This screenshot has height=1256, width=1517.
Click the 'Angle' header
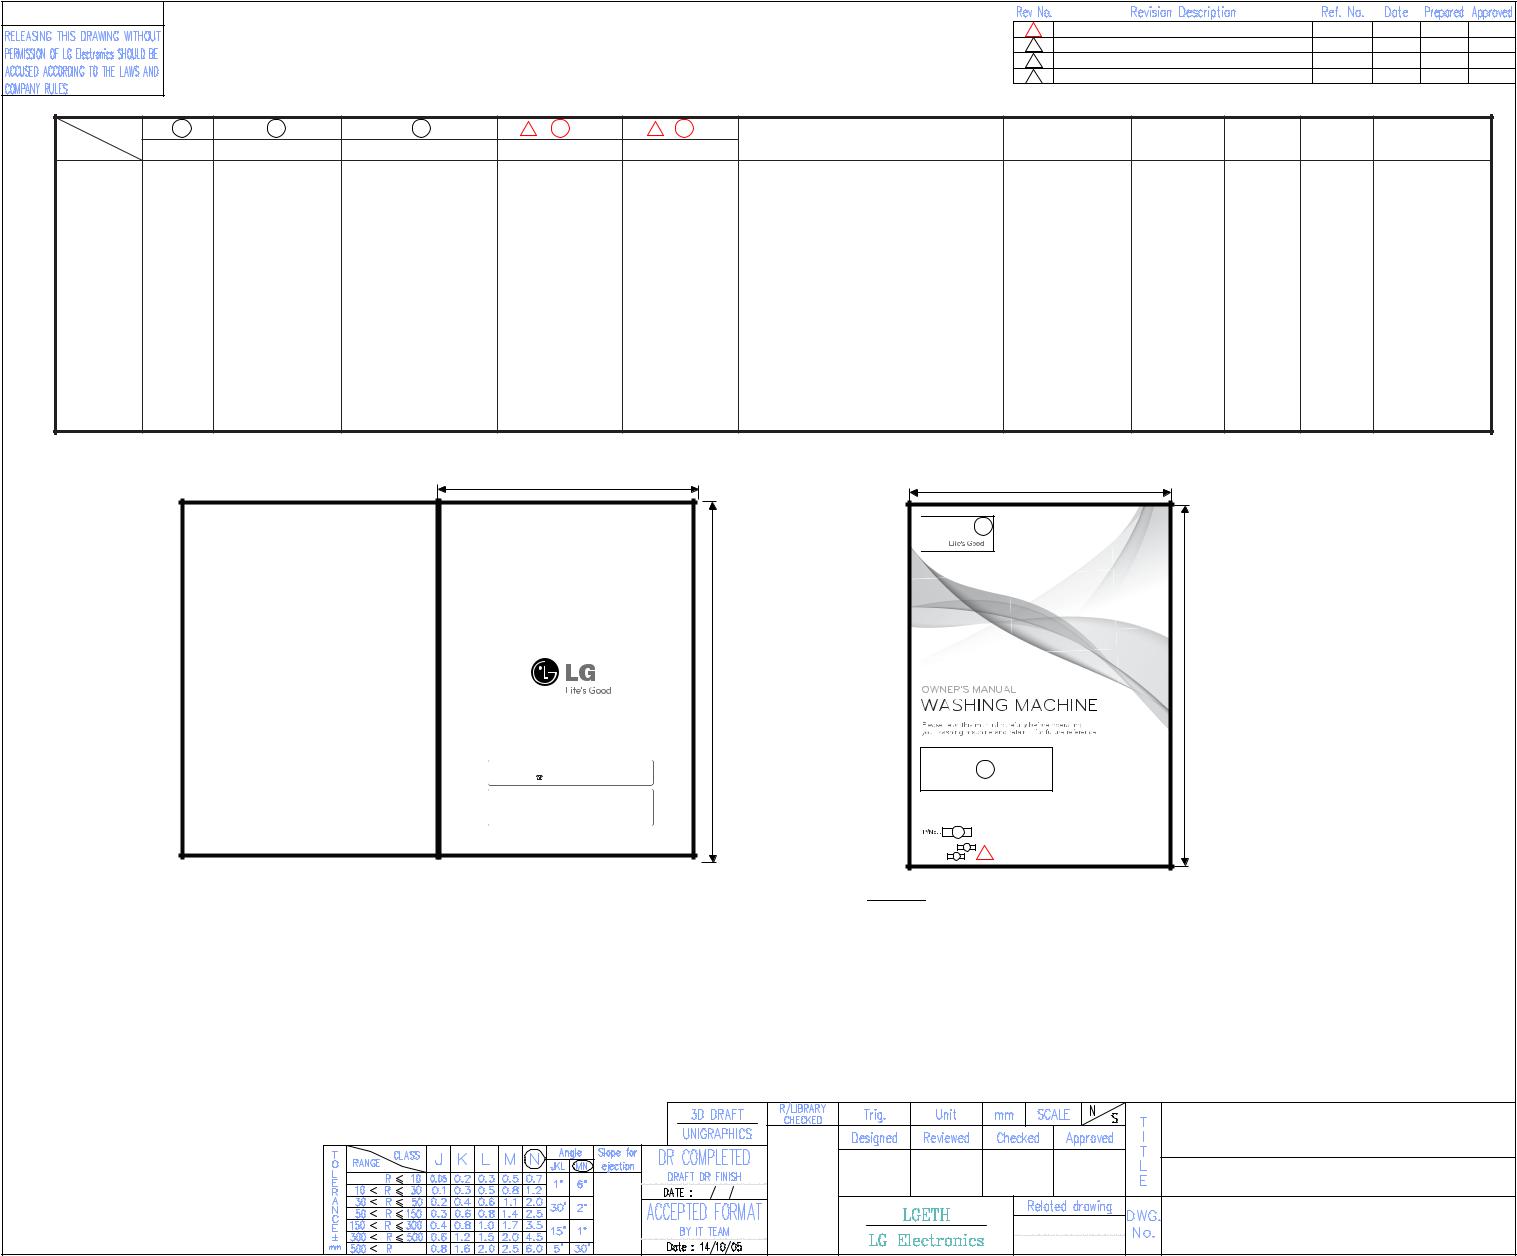570,1153
